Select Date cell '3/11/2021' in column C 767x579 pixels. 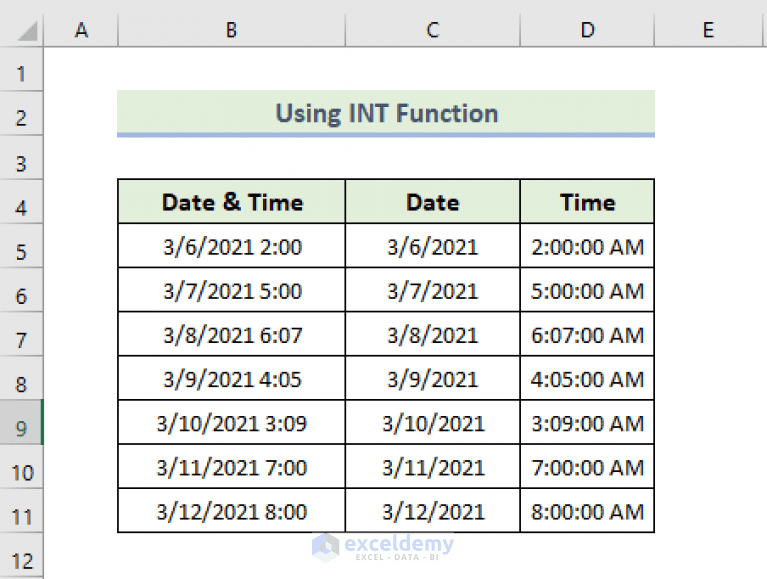pos(432,467)
